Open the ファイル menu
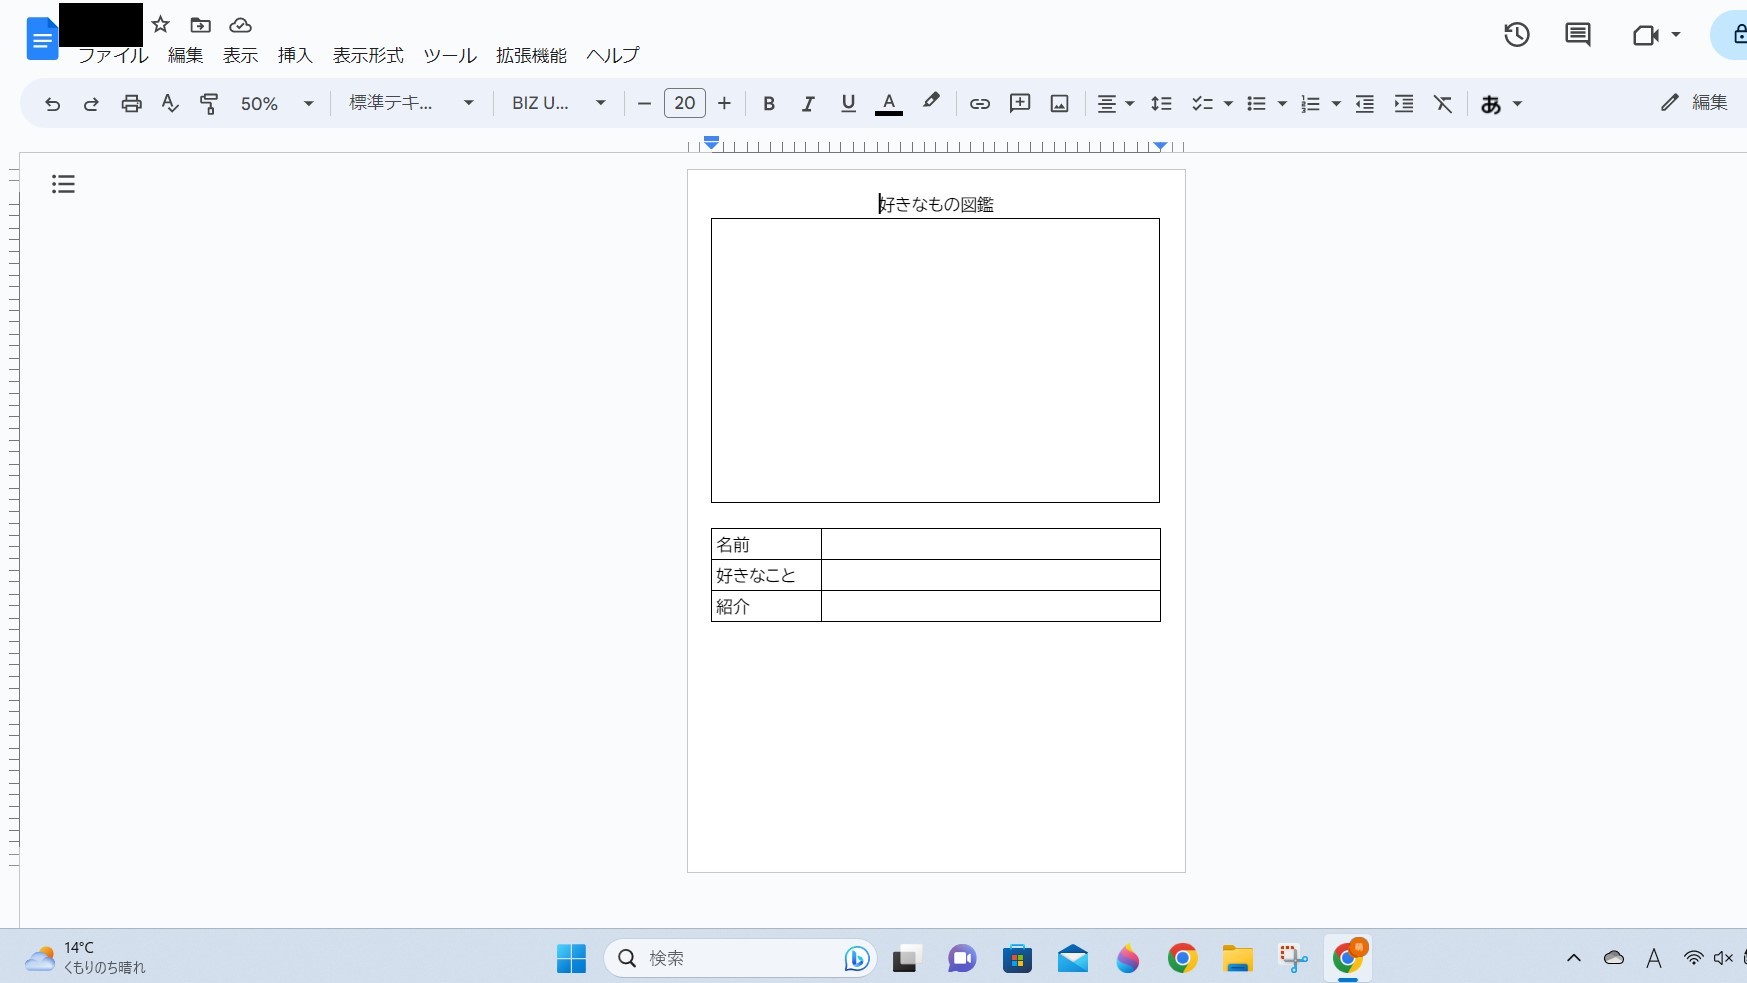1747x983 pixels. click(113, 56)
